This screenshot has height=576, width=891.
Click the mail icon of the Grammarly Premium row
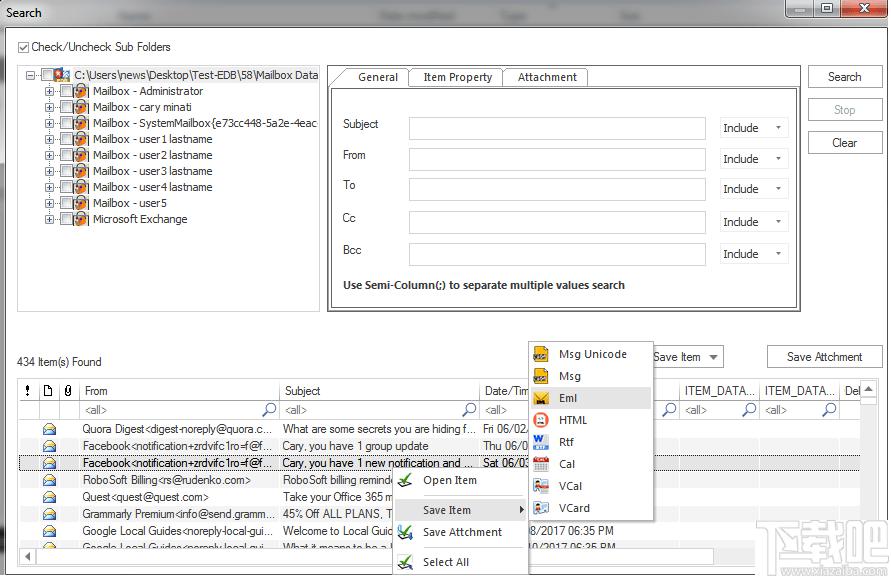(x=49, y=514)
